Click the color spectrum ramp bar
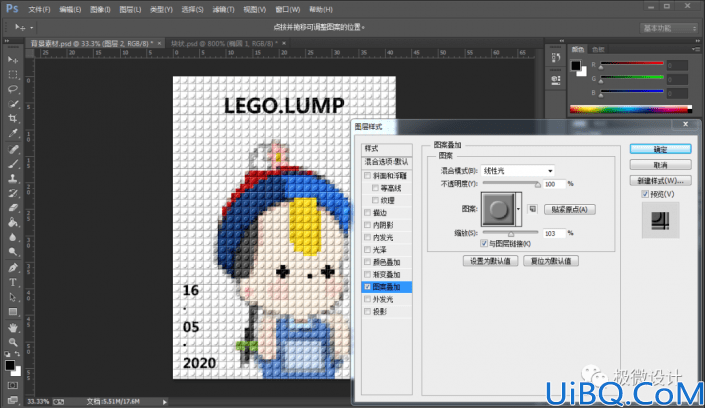Viewport: 705px width, 408px height. 631,109
